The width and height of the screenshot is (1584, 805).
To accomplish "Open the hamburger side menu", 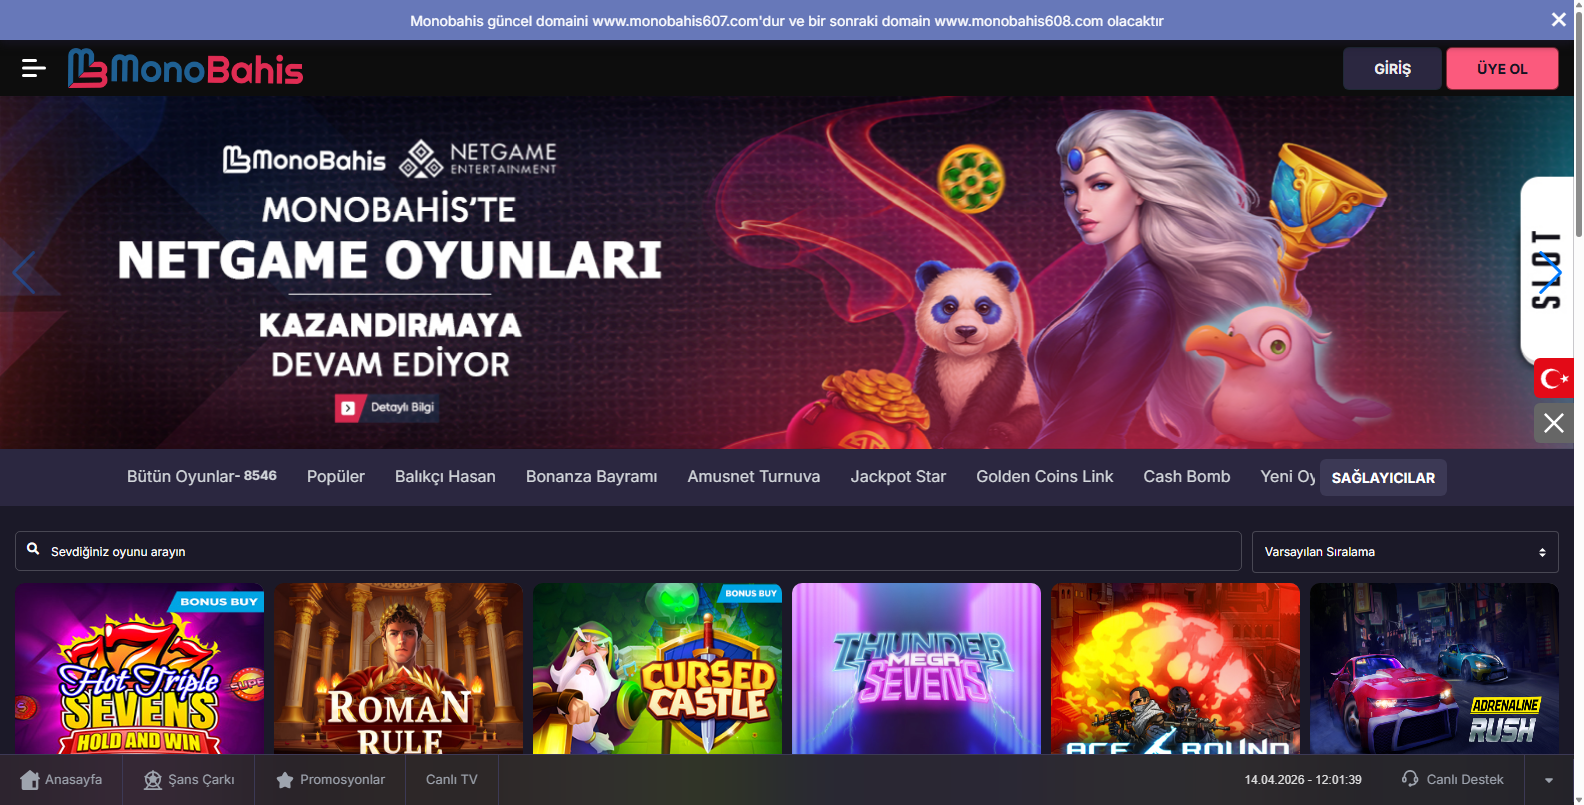I will point(34,68).
